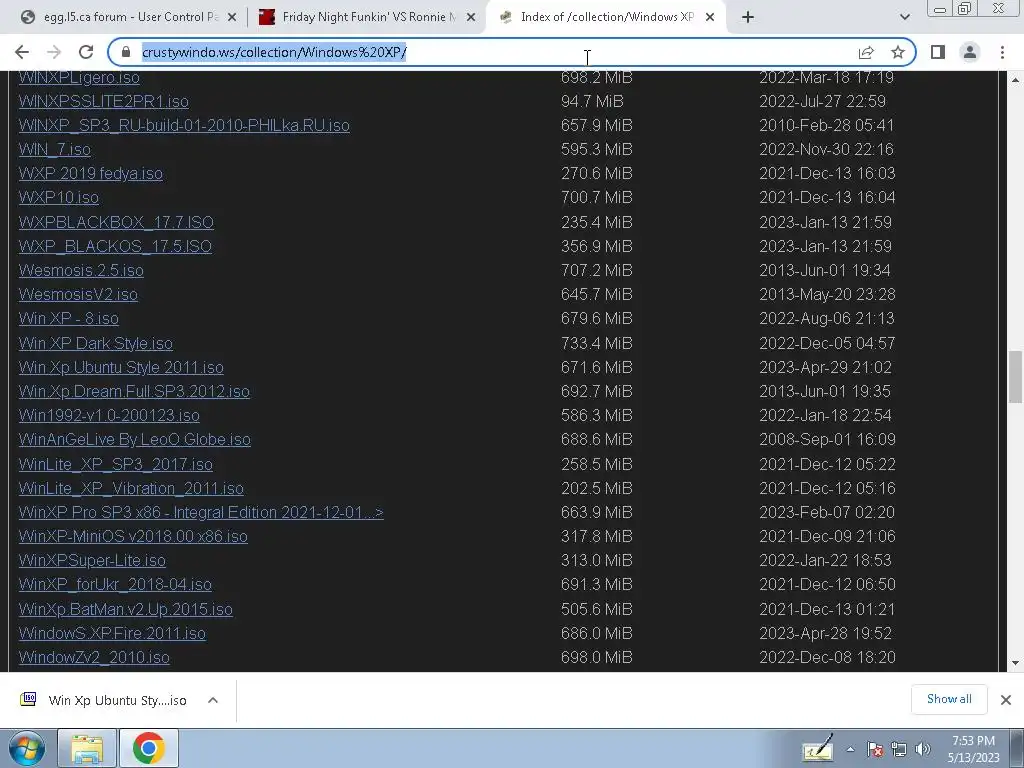
Task: Download WINXPSSLITE2PR1.iso
Action: (x=103, y=101)
